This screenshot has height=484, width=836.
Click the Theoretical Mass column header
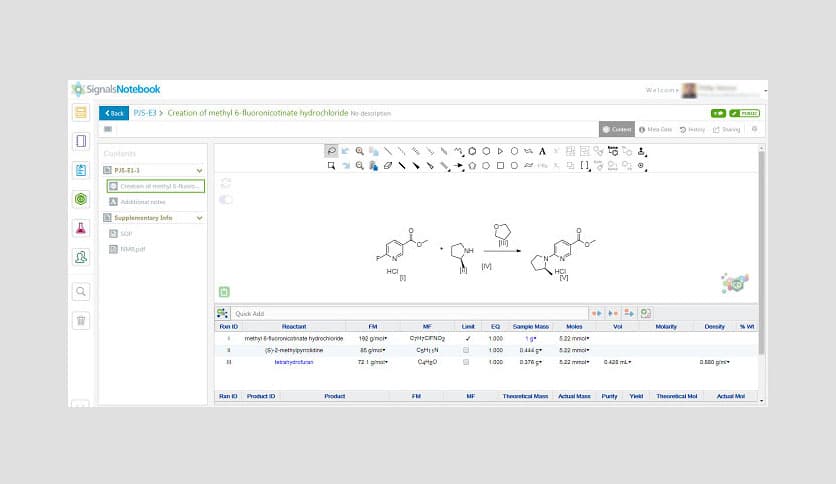525,396
